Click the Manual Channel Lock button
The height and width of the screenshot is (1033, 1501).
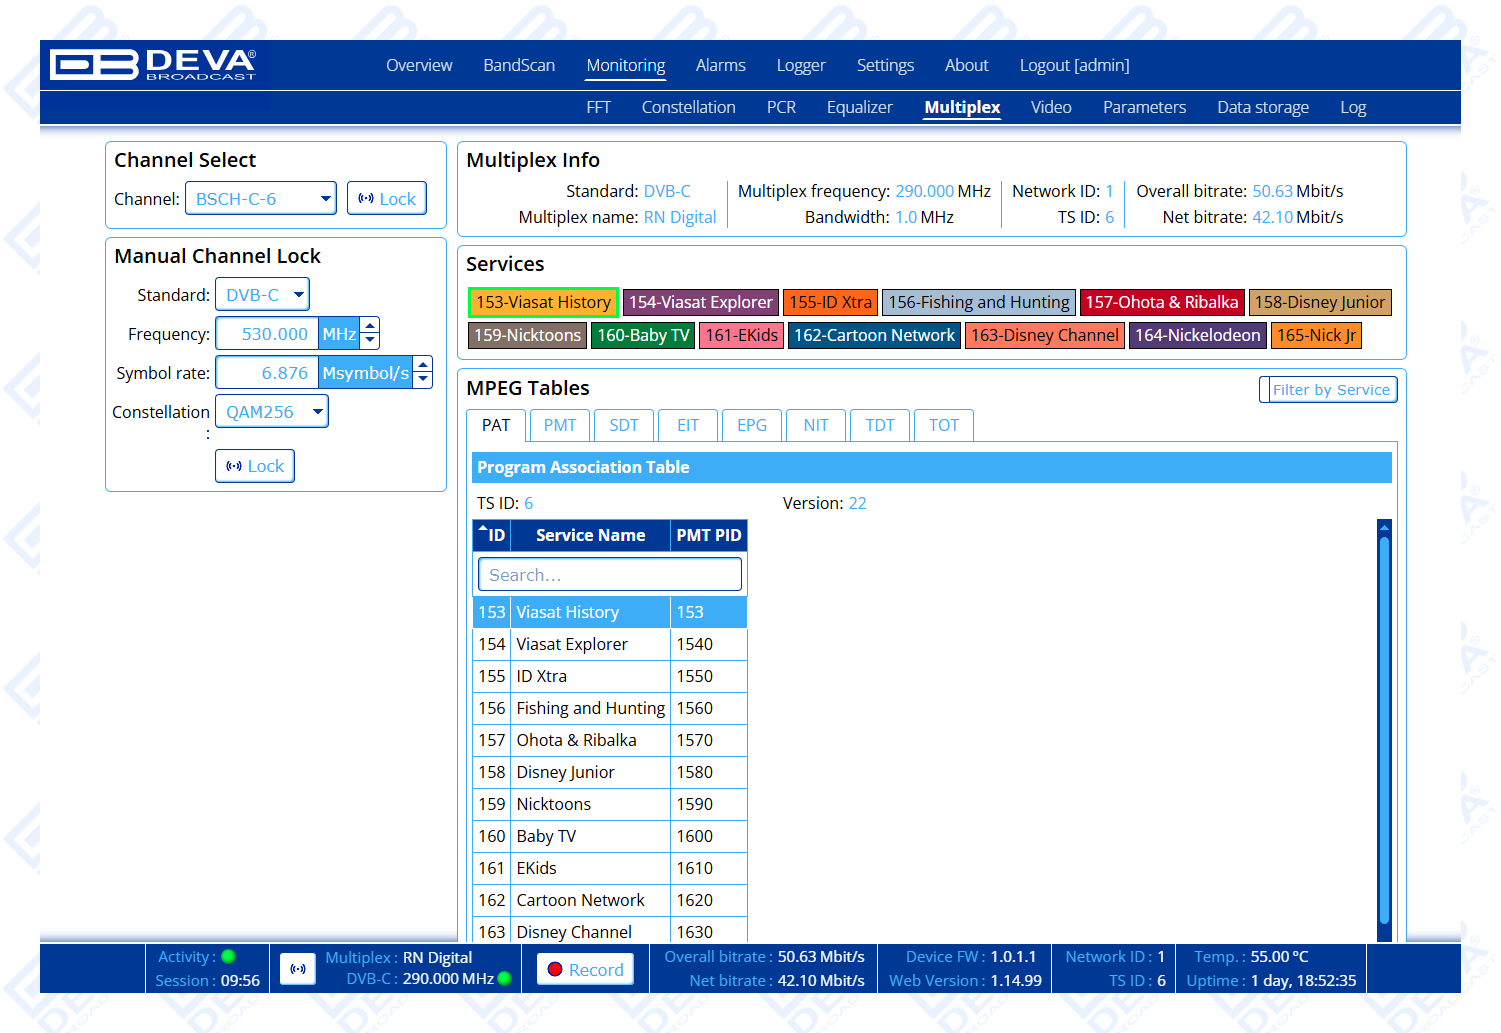click(255, 466)
